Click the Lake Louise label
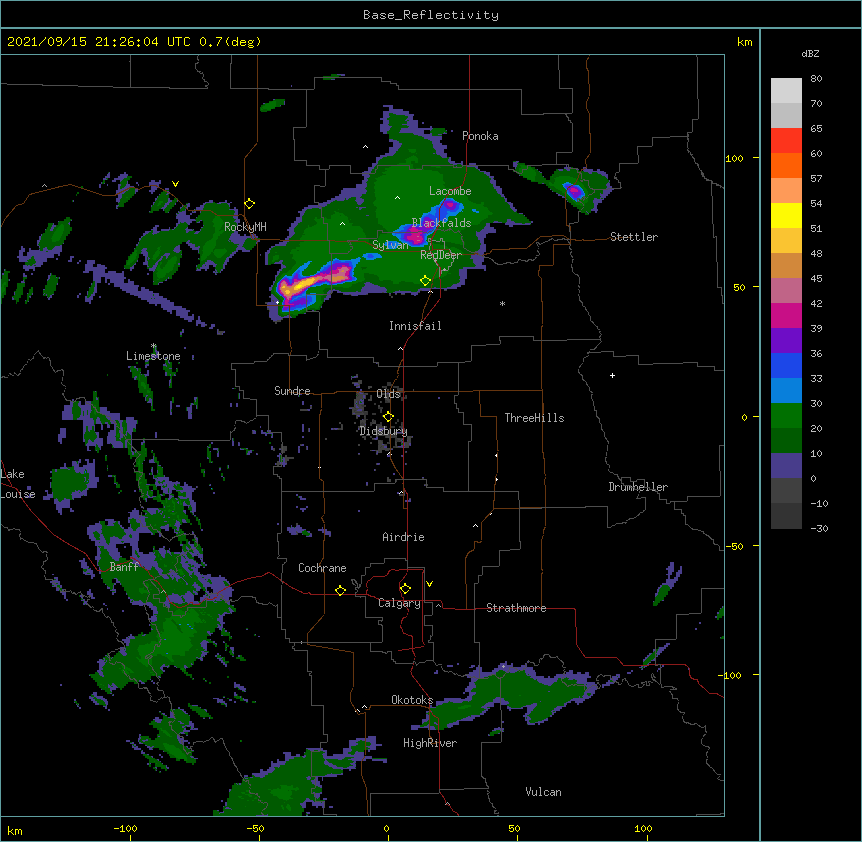This screenshot has width=862, height=842. tap(17, 484)
